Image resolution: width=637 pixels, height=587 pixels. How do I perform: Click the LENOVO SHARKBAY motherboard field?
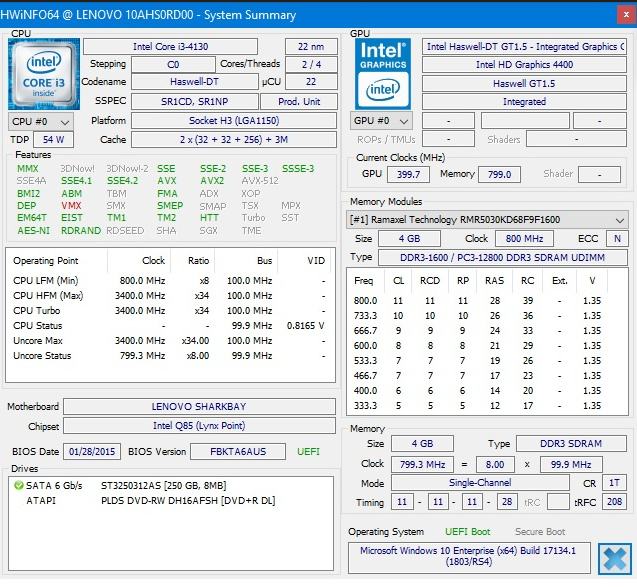199,407
